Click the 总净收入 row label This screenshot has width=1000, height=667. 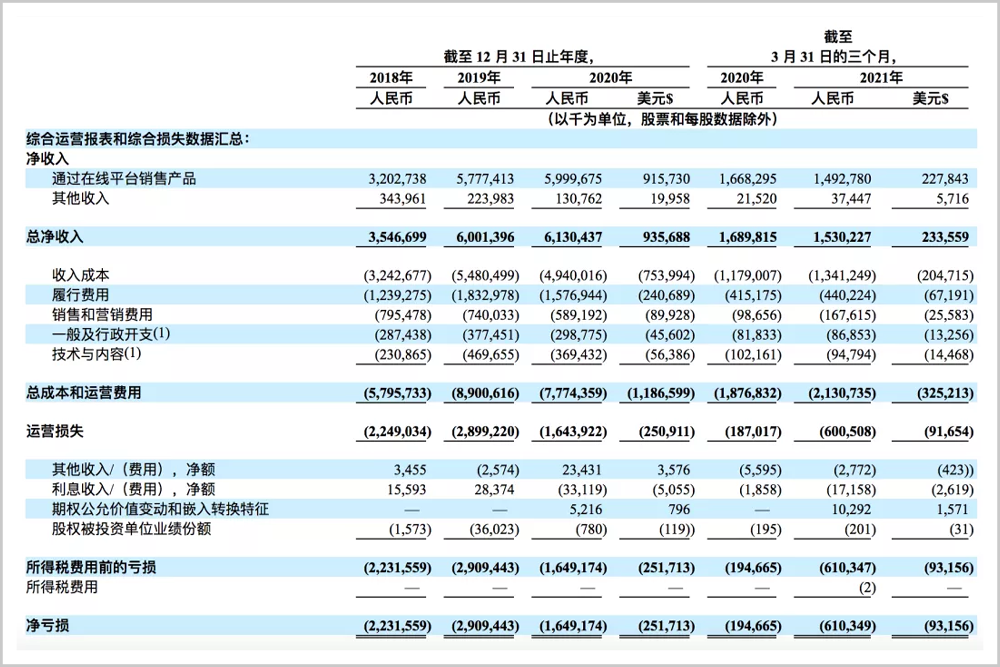(54, 237)
